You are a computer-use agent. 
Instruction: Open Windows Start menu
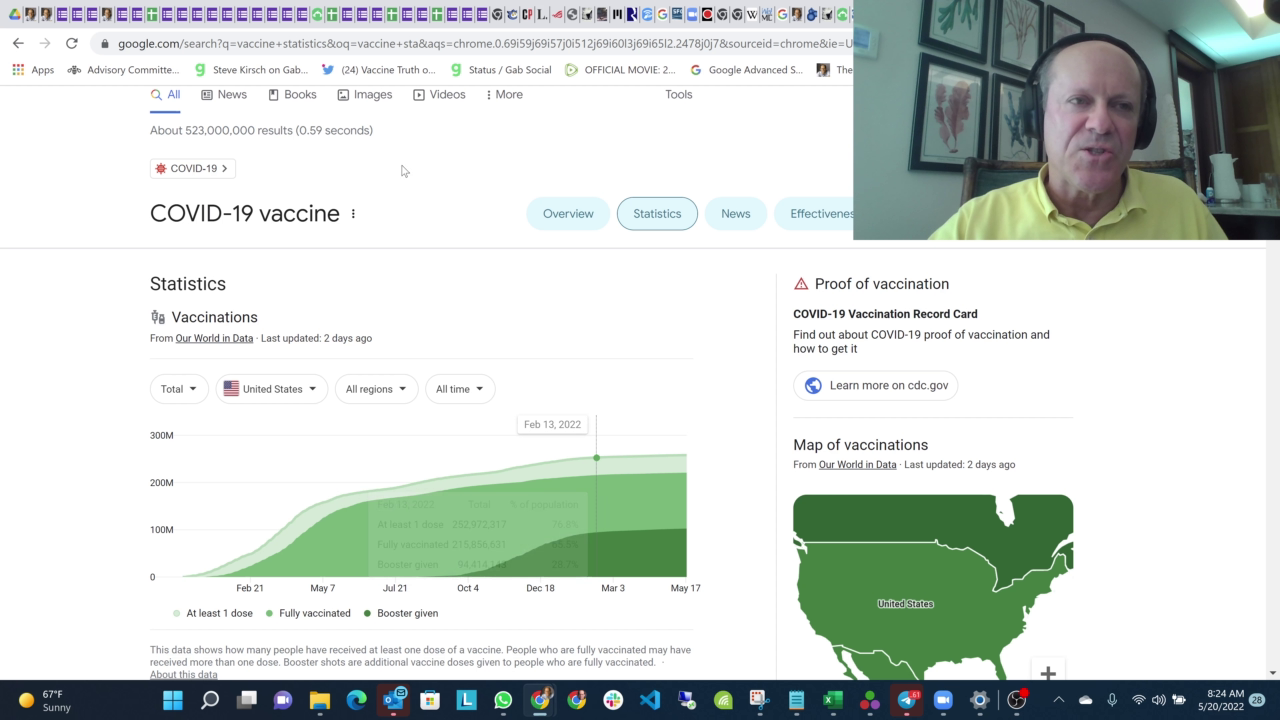173,700
